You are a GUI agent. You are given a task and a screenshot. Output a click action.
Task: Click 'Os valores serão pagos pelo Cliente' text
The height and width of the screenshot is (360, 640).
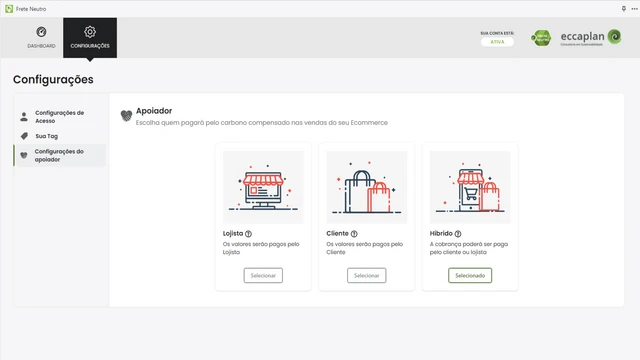click(x=364, y=248)
